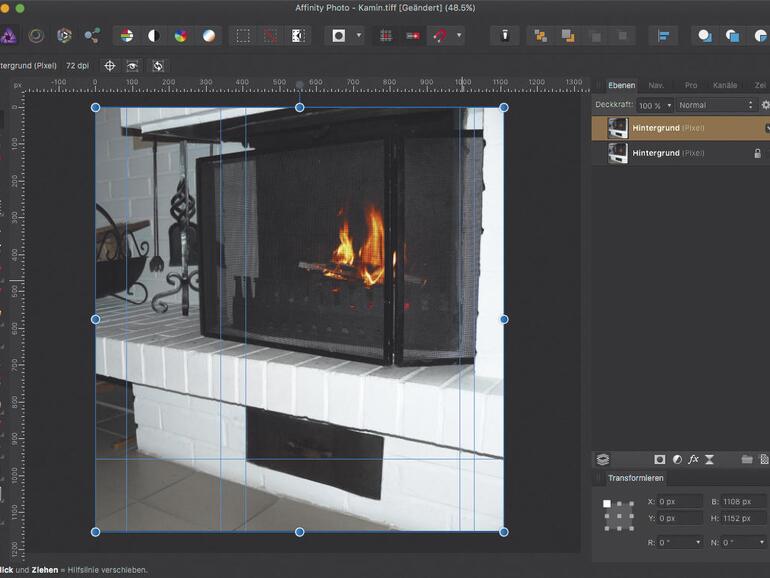Click the live filter hourglass icon

709,459
